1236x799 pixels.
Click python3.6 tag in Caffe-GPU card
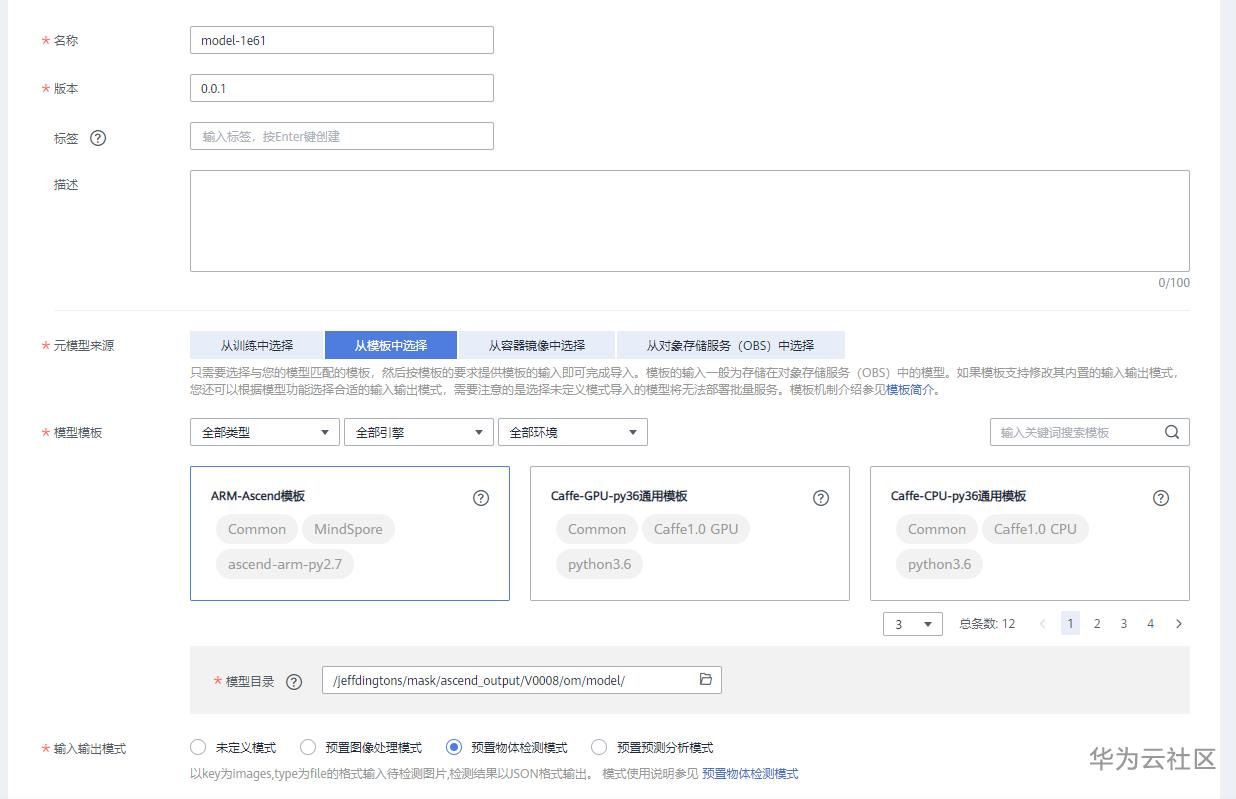(600, 564)
